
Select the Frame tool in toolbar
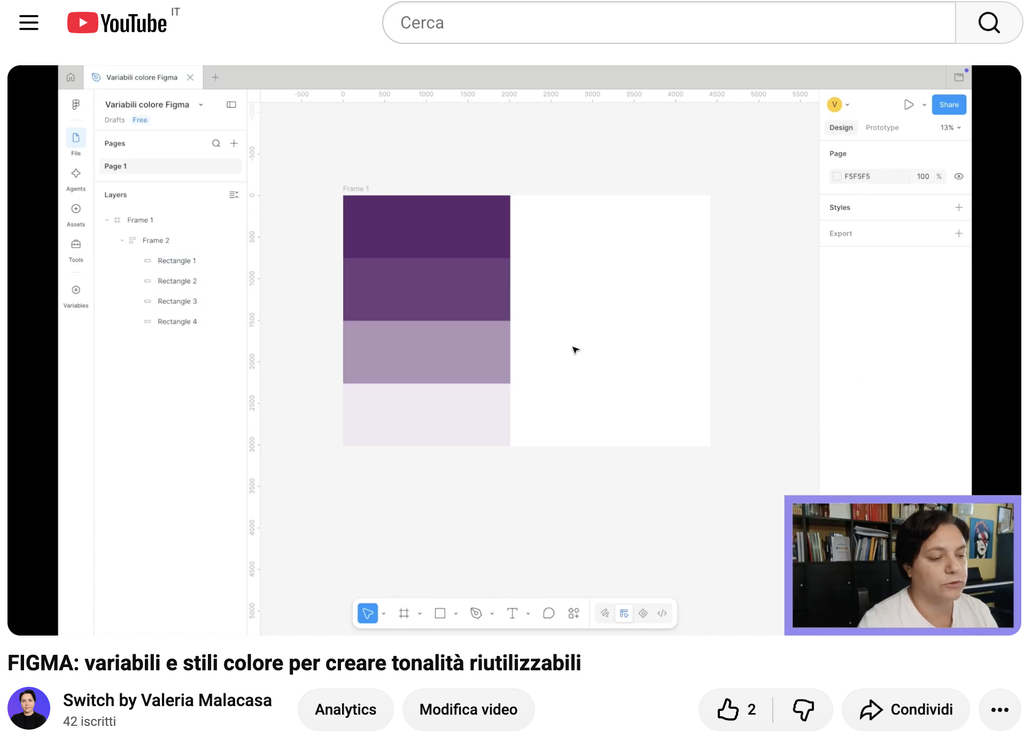(404, 613)
